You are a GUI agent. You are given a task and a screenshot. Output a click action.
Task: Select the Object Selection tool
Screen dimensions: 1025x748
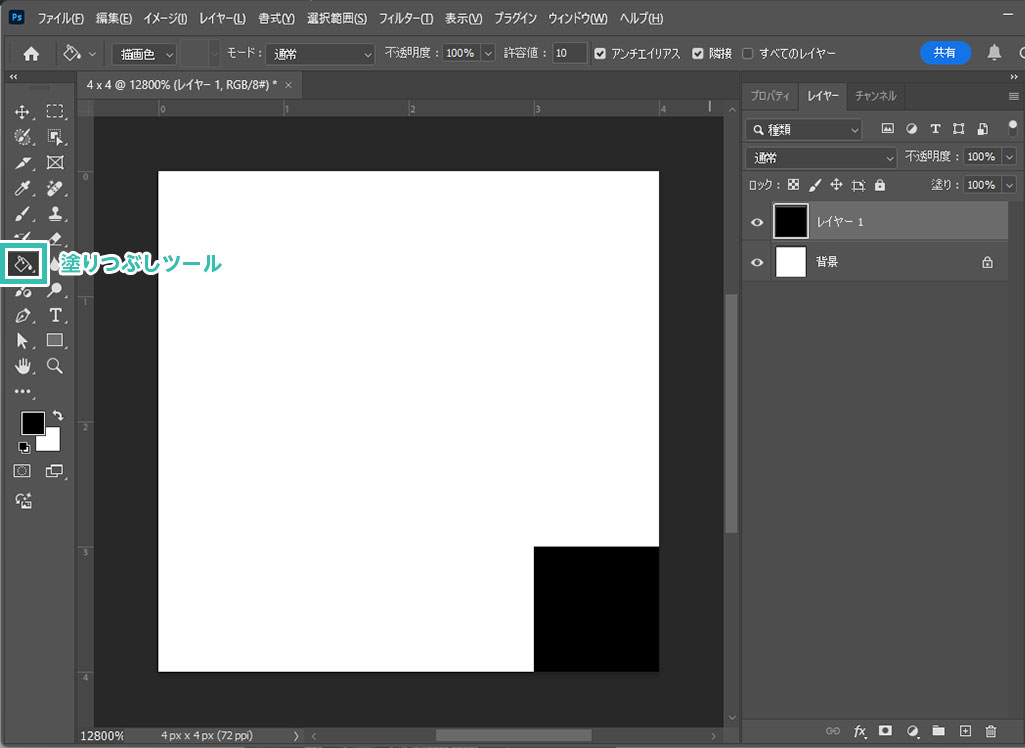55,137
